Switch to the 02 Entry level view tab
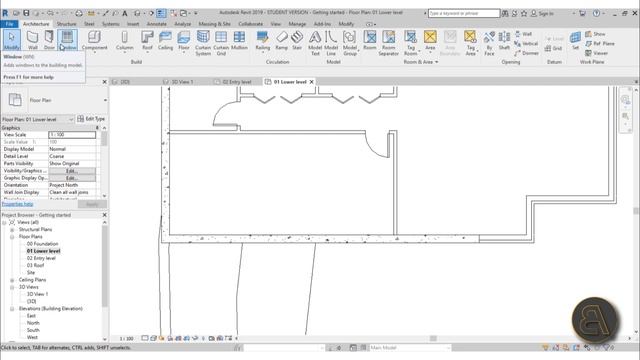 [x=233, y=82]
